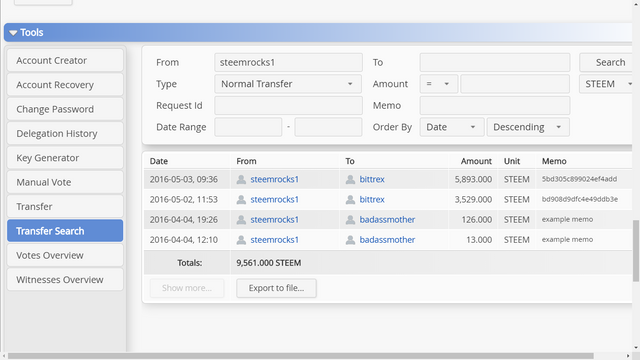Click the Date Range start field
The width and height of the screenshot is (640, 360).
pos(248,127)
